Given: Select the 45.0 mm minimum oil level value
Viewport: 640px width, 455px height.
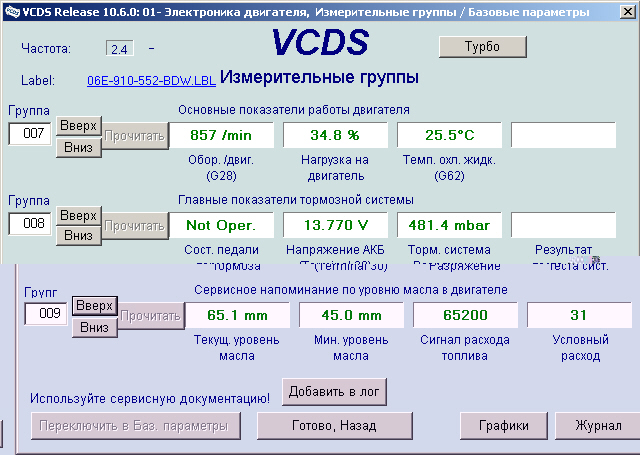Looking at the screenshot, I should pos(351,315).
